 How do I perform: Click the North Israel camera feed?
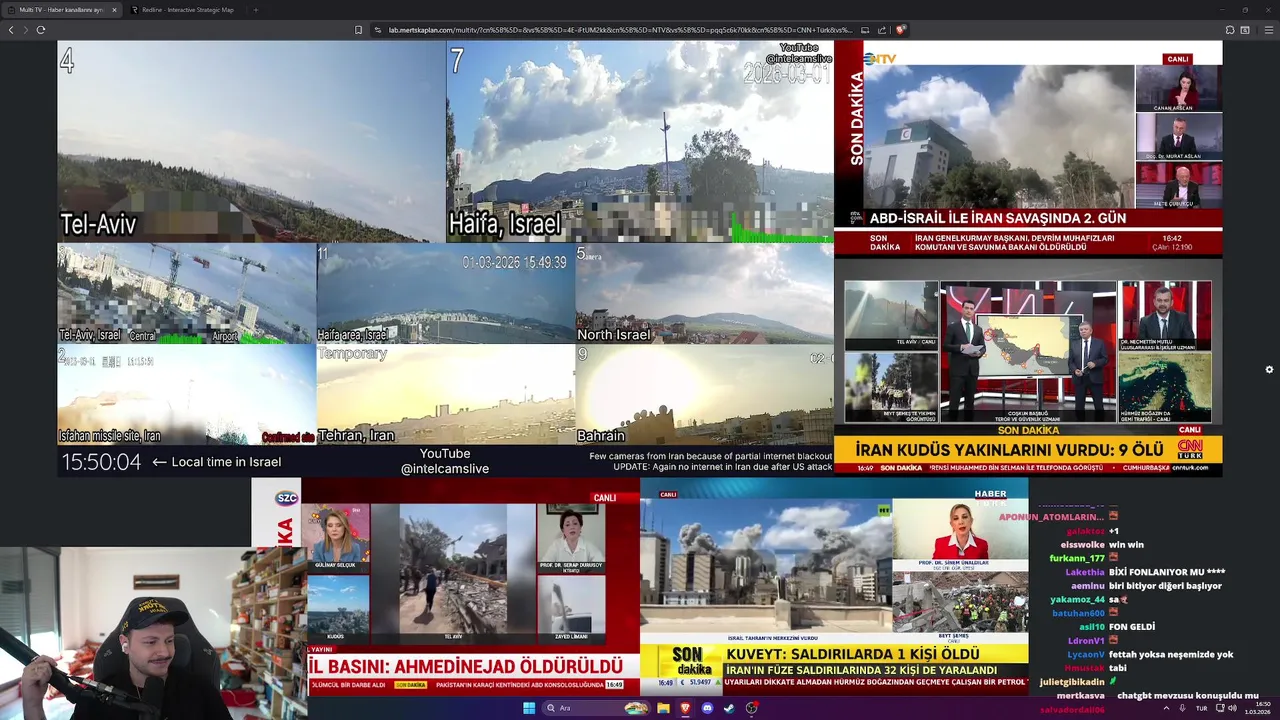pos(704,294)
